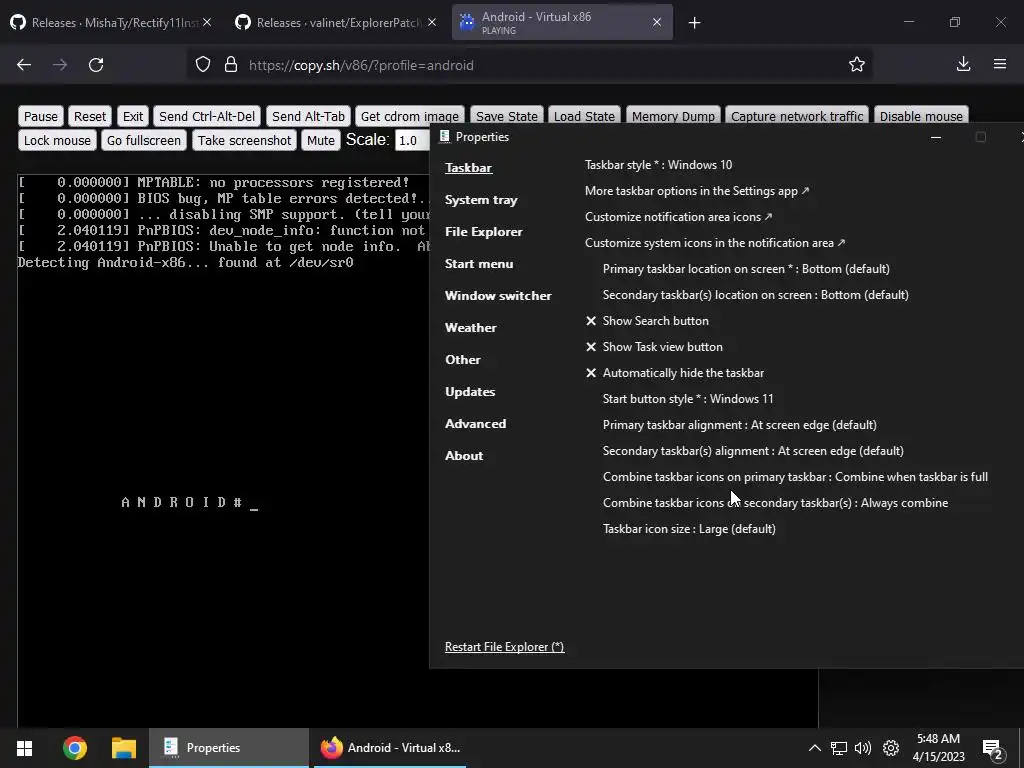Click the gear icon in system tray
This screenshot has height=768, width=1024.
point(891,748)
